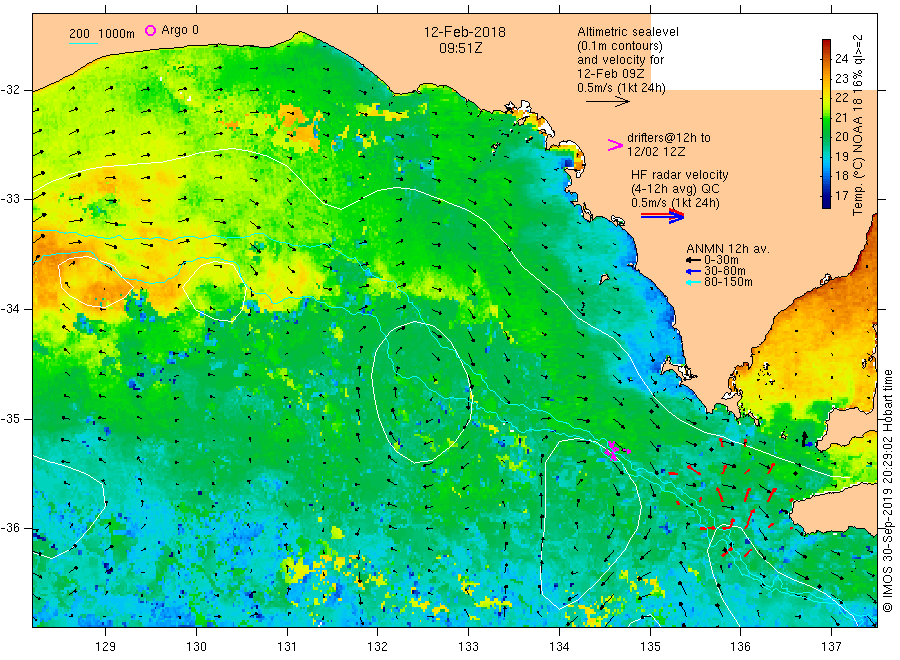Click the 'Altimetric sealevel' legend heading

click(x=628, y=32)
